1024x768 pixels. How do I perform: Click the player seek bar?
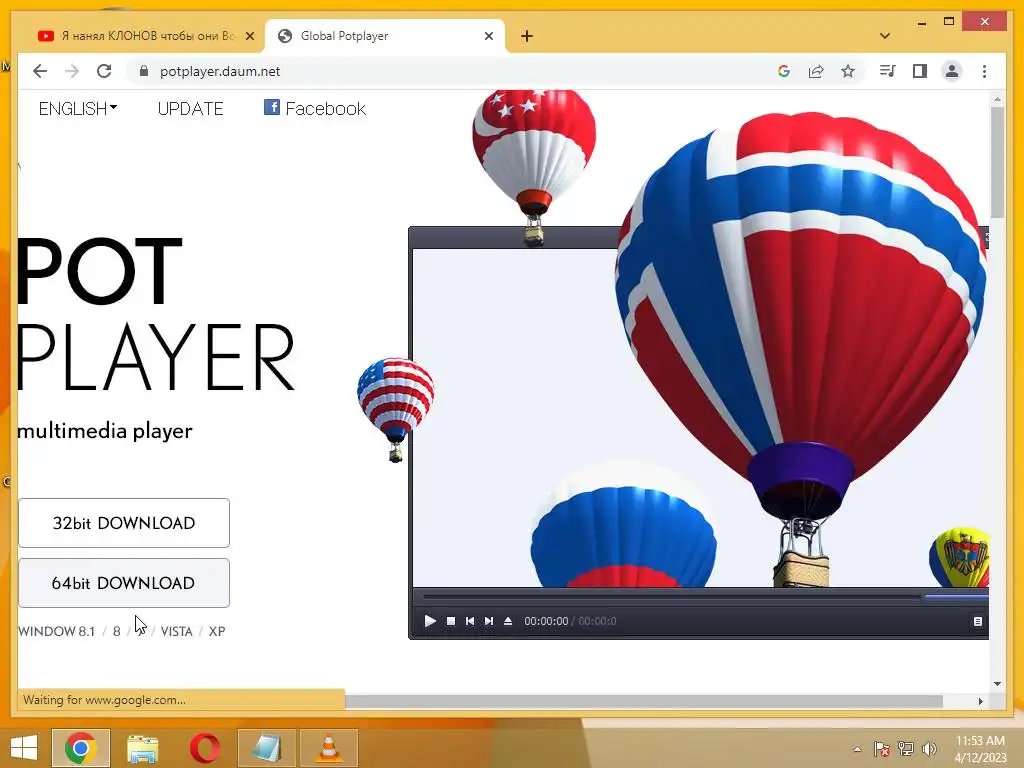coord(705,596)
